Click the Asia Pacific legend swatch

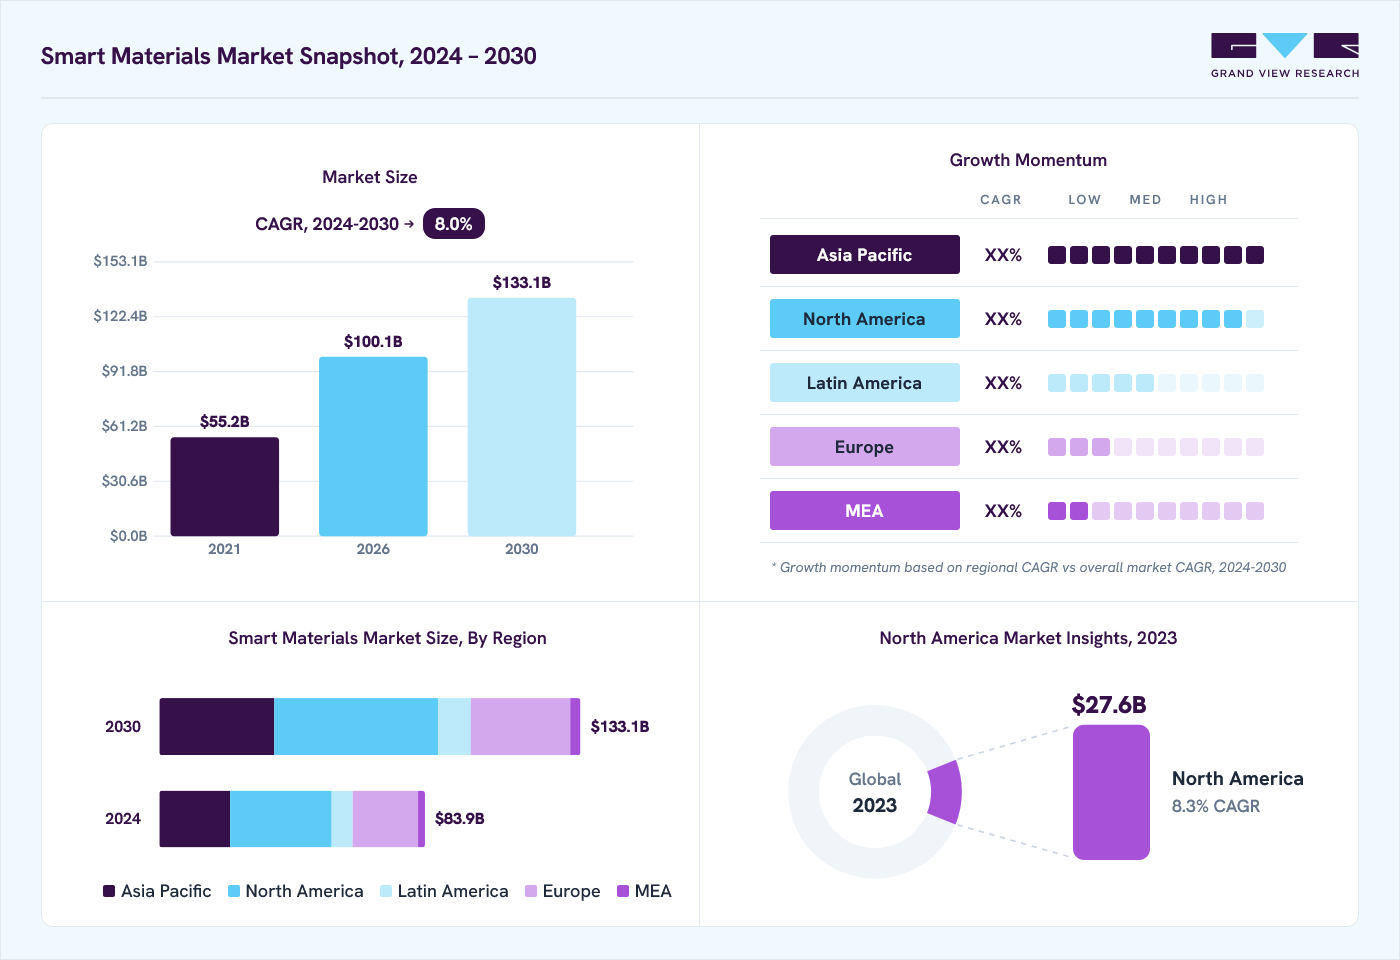pos(109,891)
